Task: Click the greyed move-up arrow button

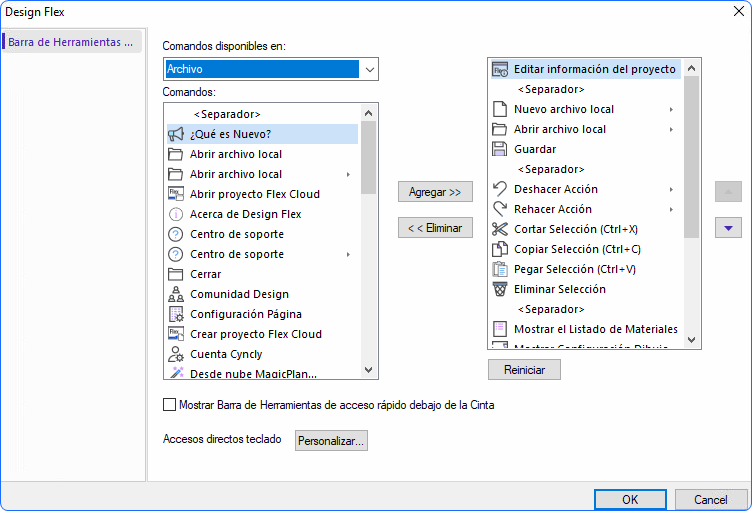Action: pyautogui.click(x=728, y=192)
